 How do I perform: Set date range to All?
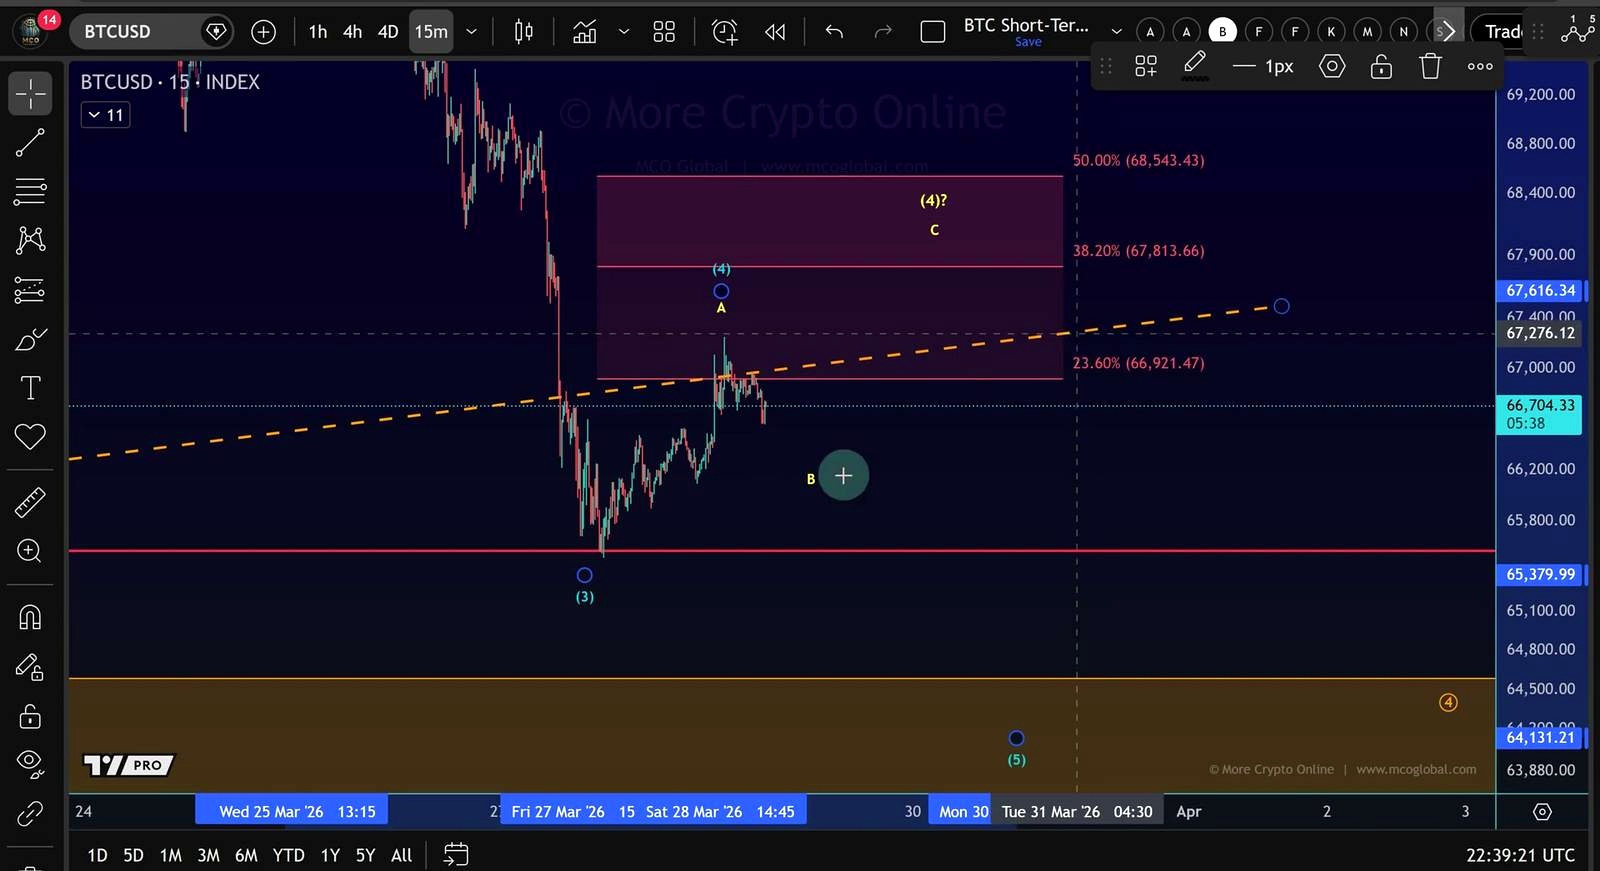[401, 855]
